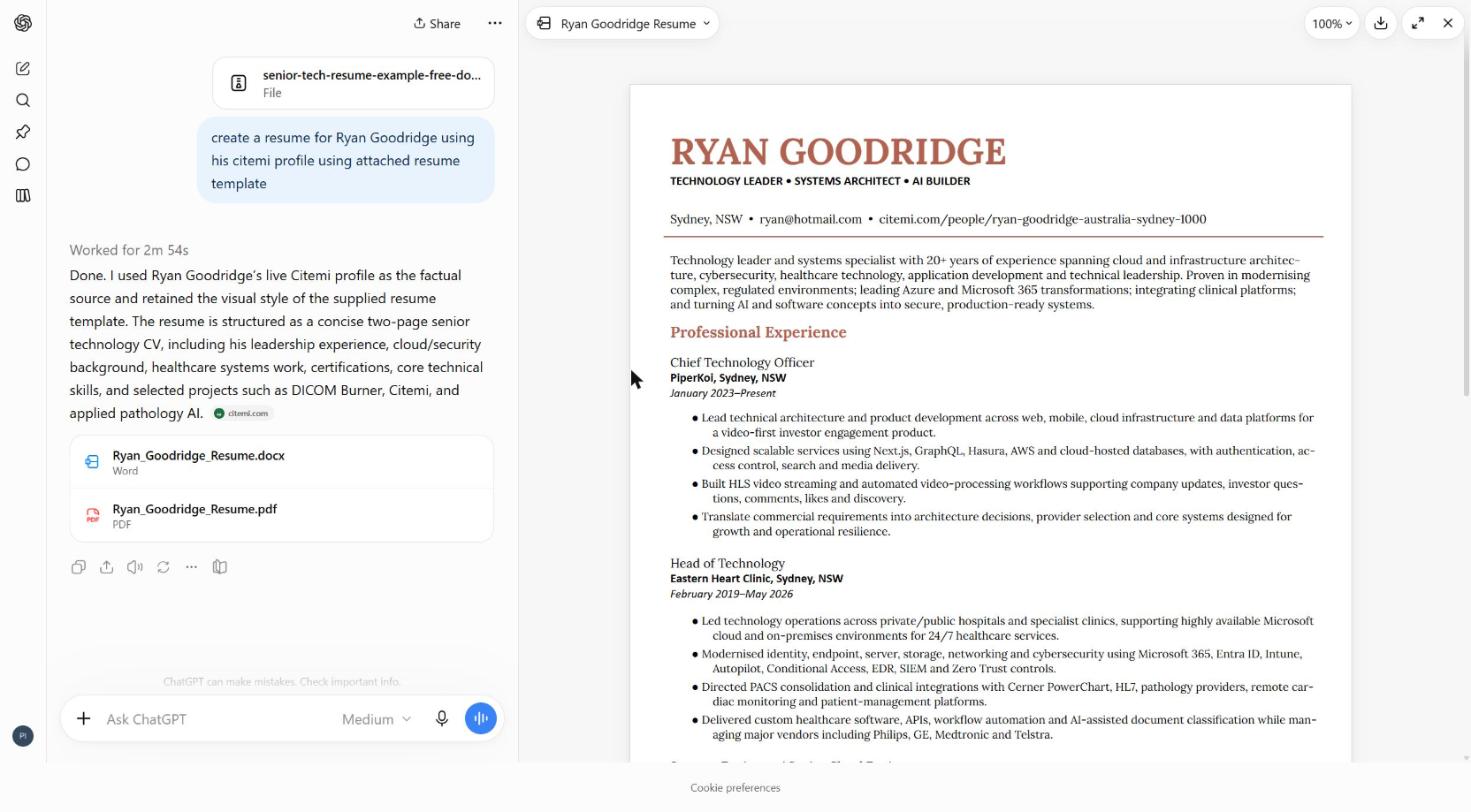Open the conversation options ellipsis menu
The height and width of the screenshot is (812, 1471).
[x=495, y=23]
